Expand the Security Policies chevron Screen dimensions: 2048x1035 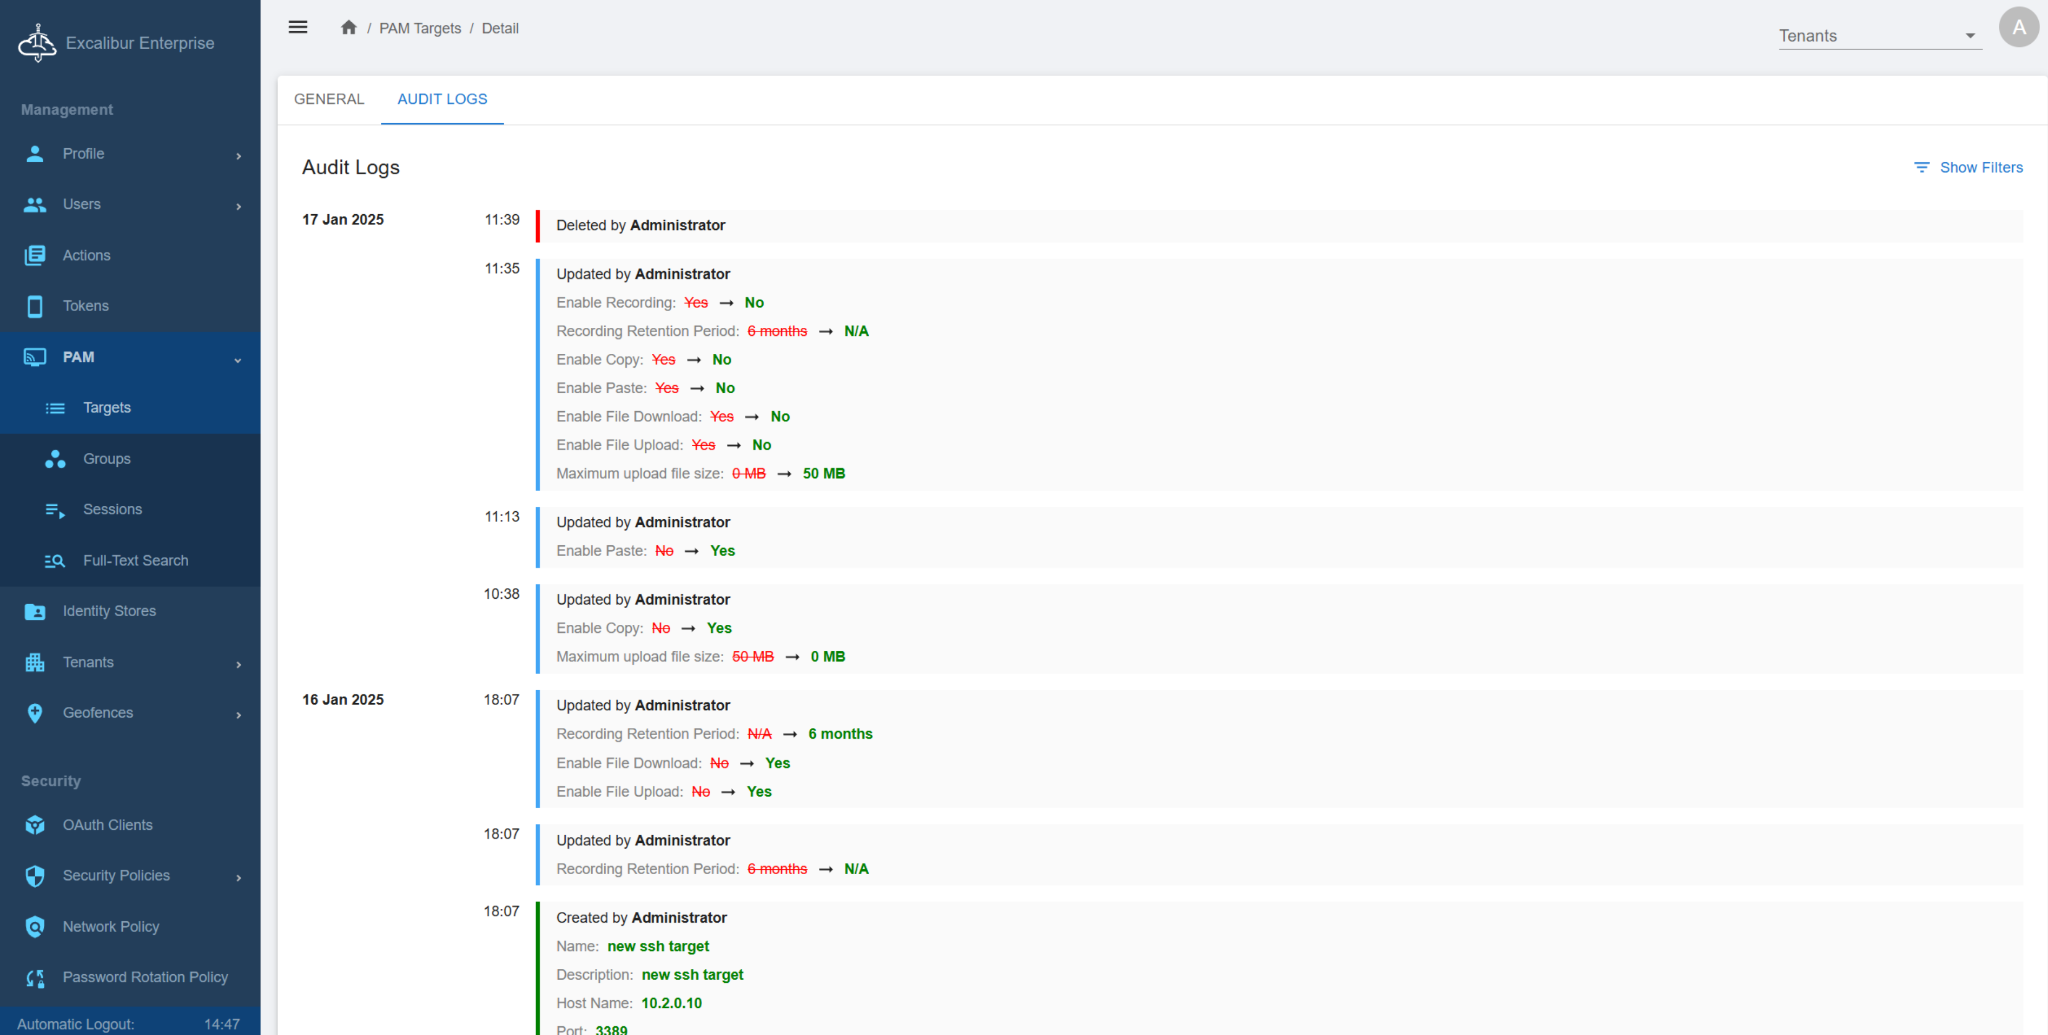tap(238, 878)
